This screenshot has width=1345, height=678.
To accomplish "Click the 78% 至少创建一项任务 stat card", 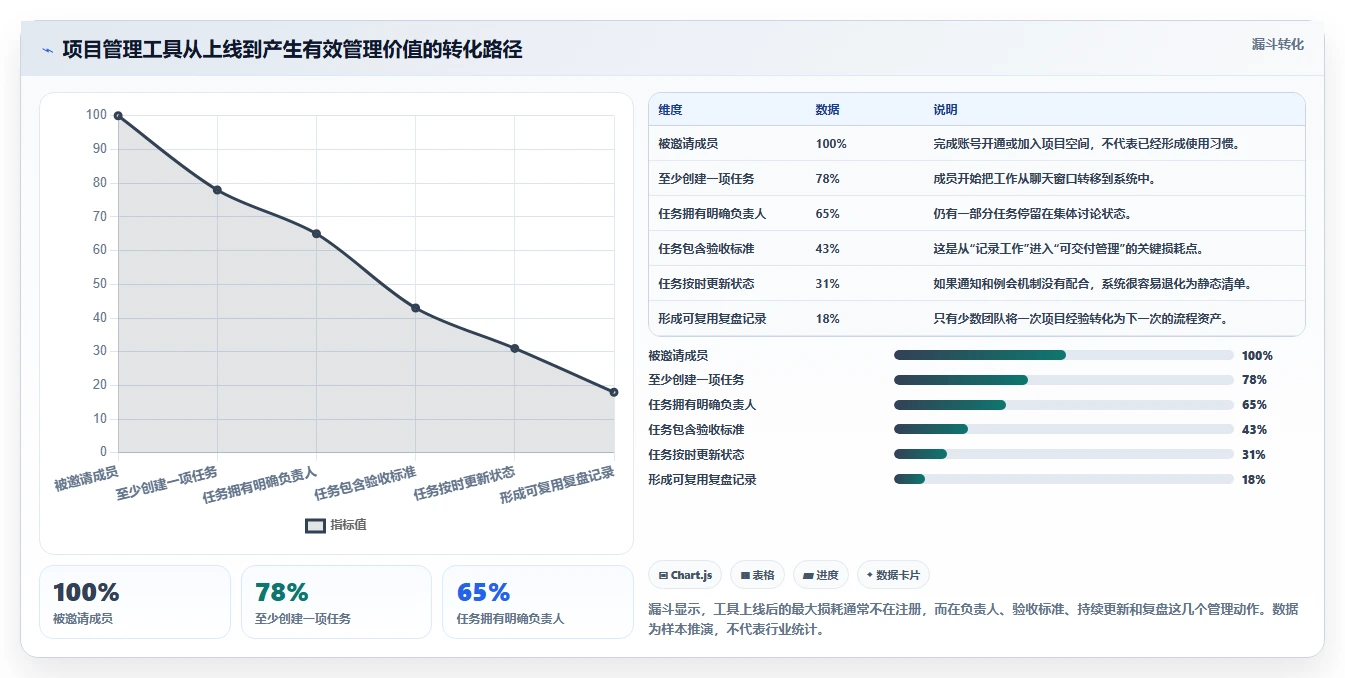I will (x=336, y=602).
